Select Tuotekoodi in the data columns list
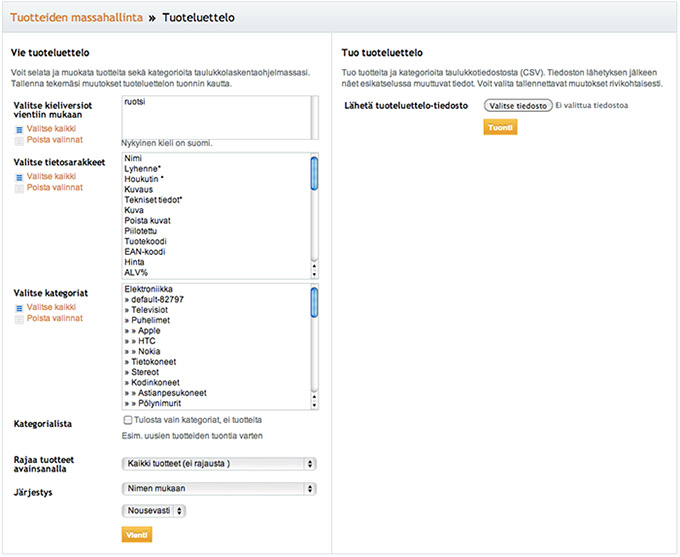680x557 pixels. pos(145,241)
